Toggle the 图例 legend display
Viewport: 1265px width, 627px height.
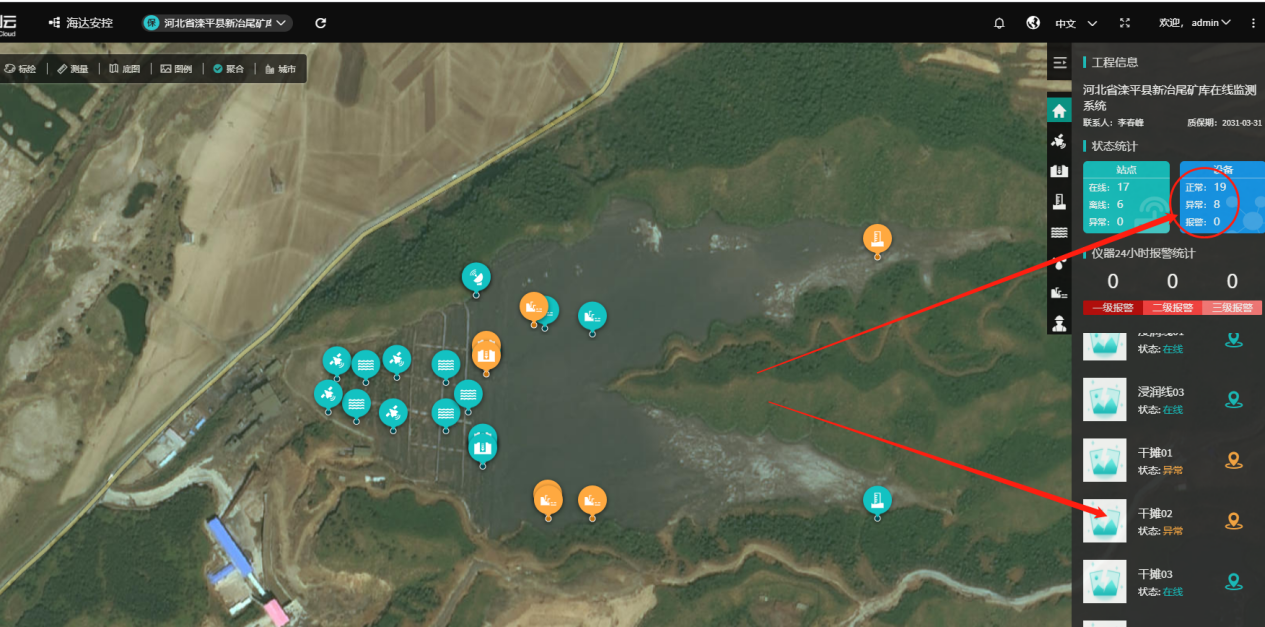(177, 69)
